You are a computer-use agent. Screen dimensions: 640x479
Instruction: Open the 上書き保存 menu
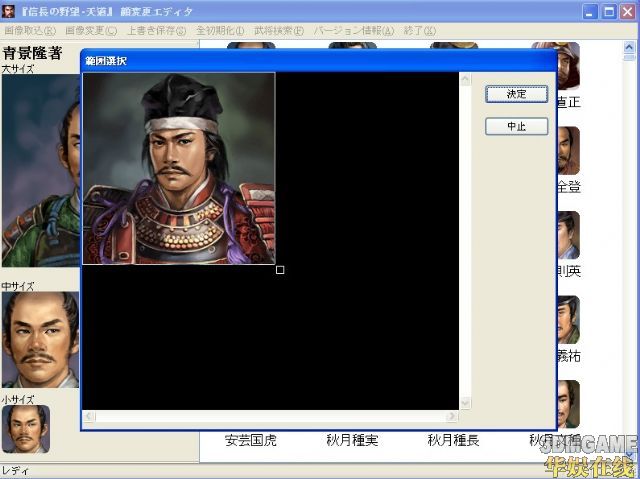[x=157, y=31]
